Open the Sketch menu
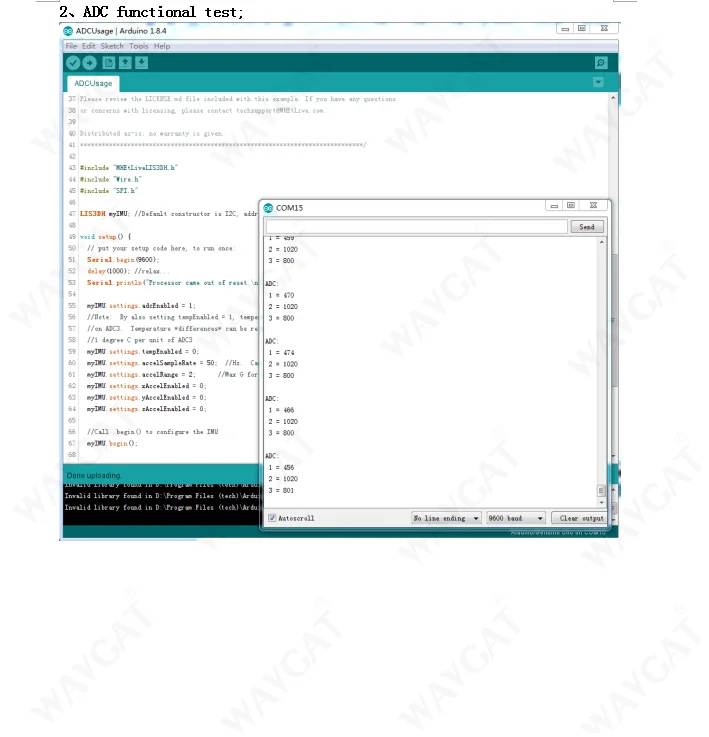The height and width of the screenshot is (737, 709). point(112,46)
